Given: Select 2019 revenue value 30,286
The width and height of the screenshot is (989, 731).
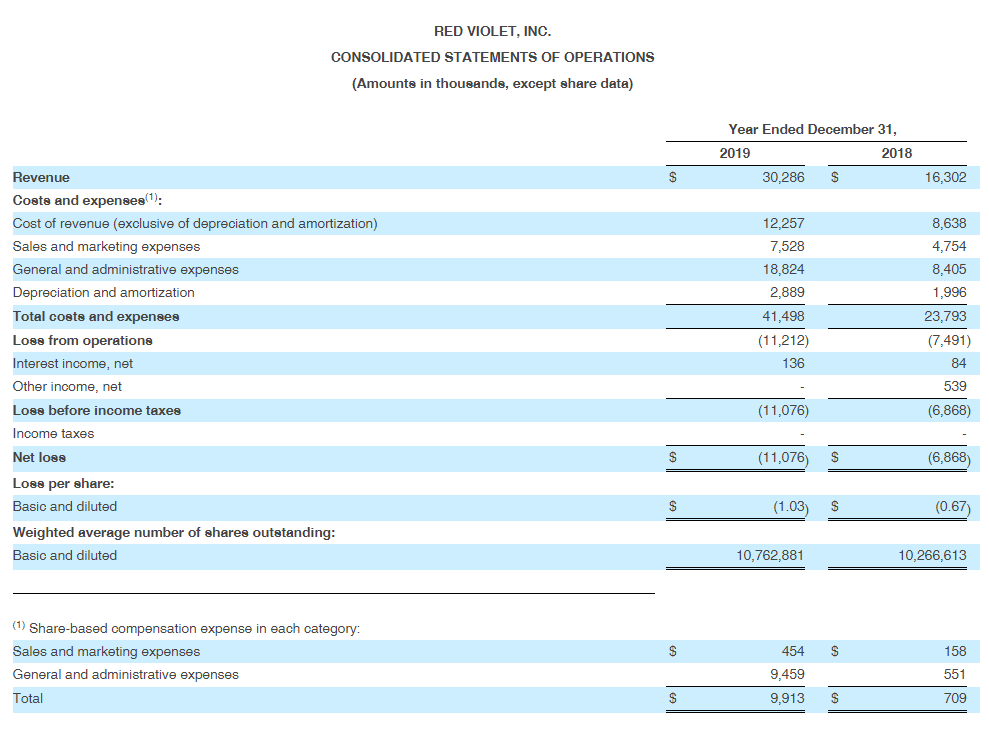Looking at the screenshot, I should point(783,178).
